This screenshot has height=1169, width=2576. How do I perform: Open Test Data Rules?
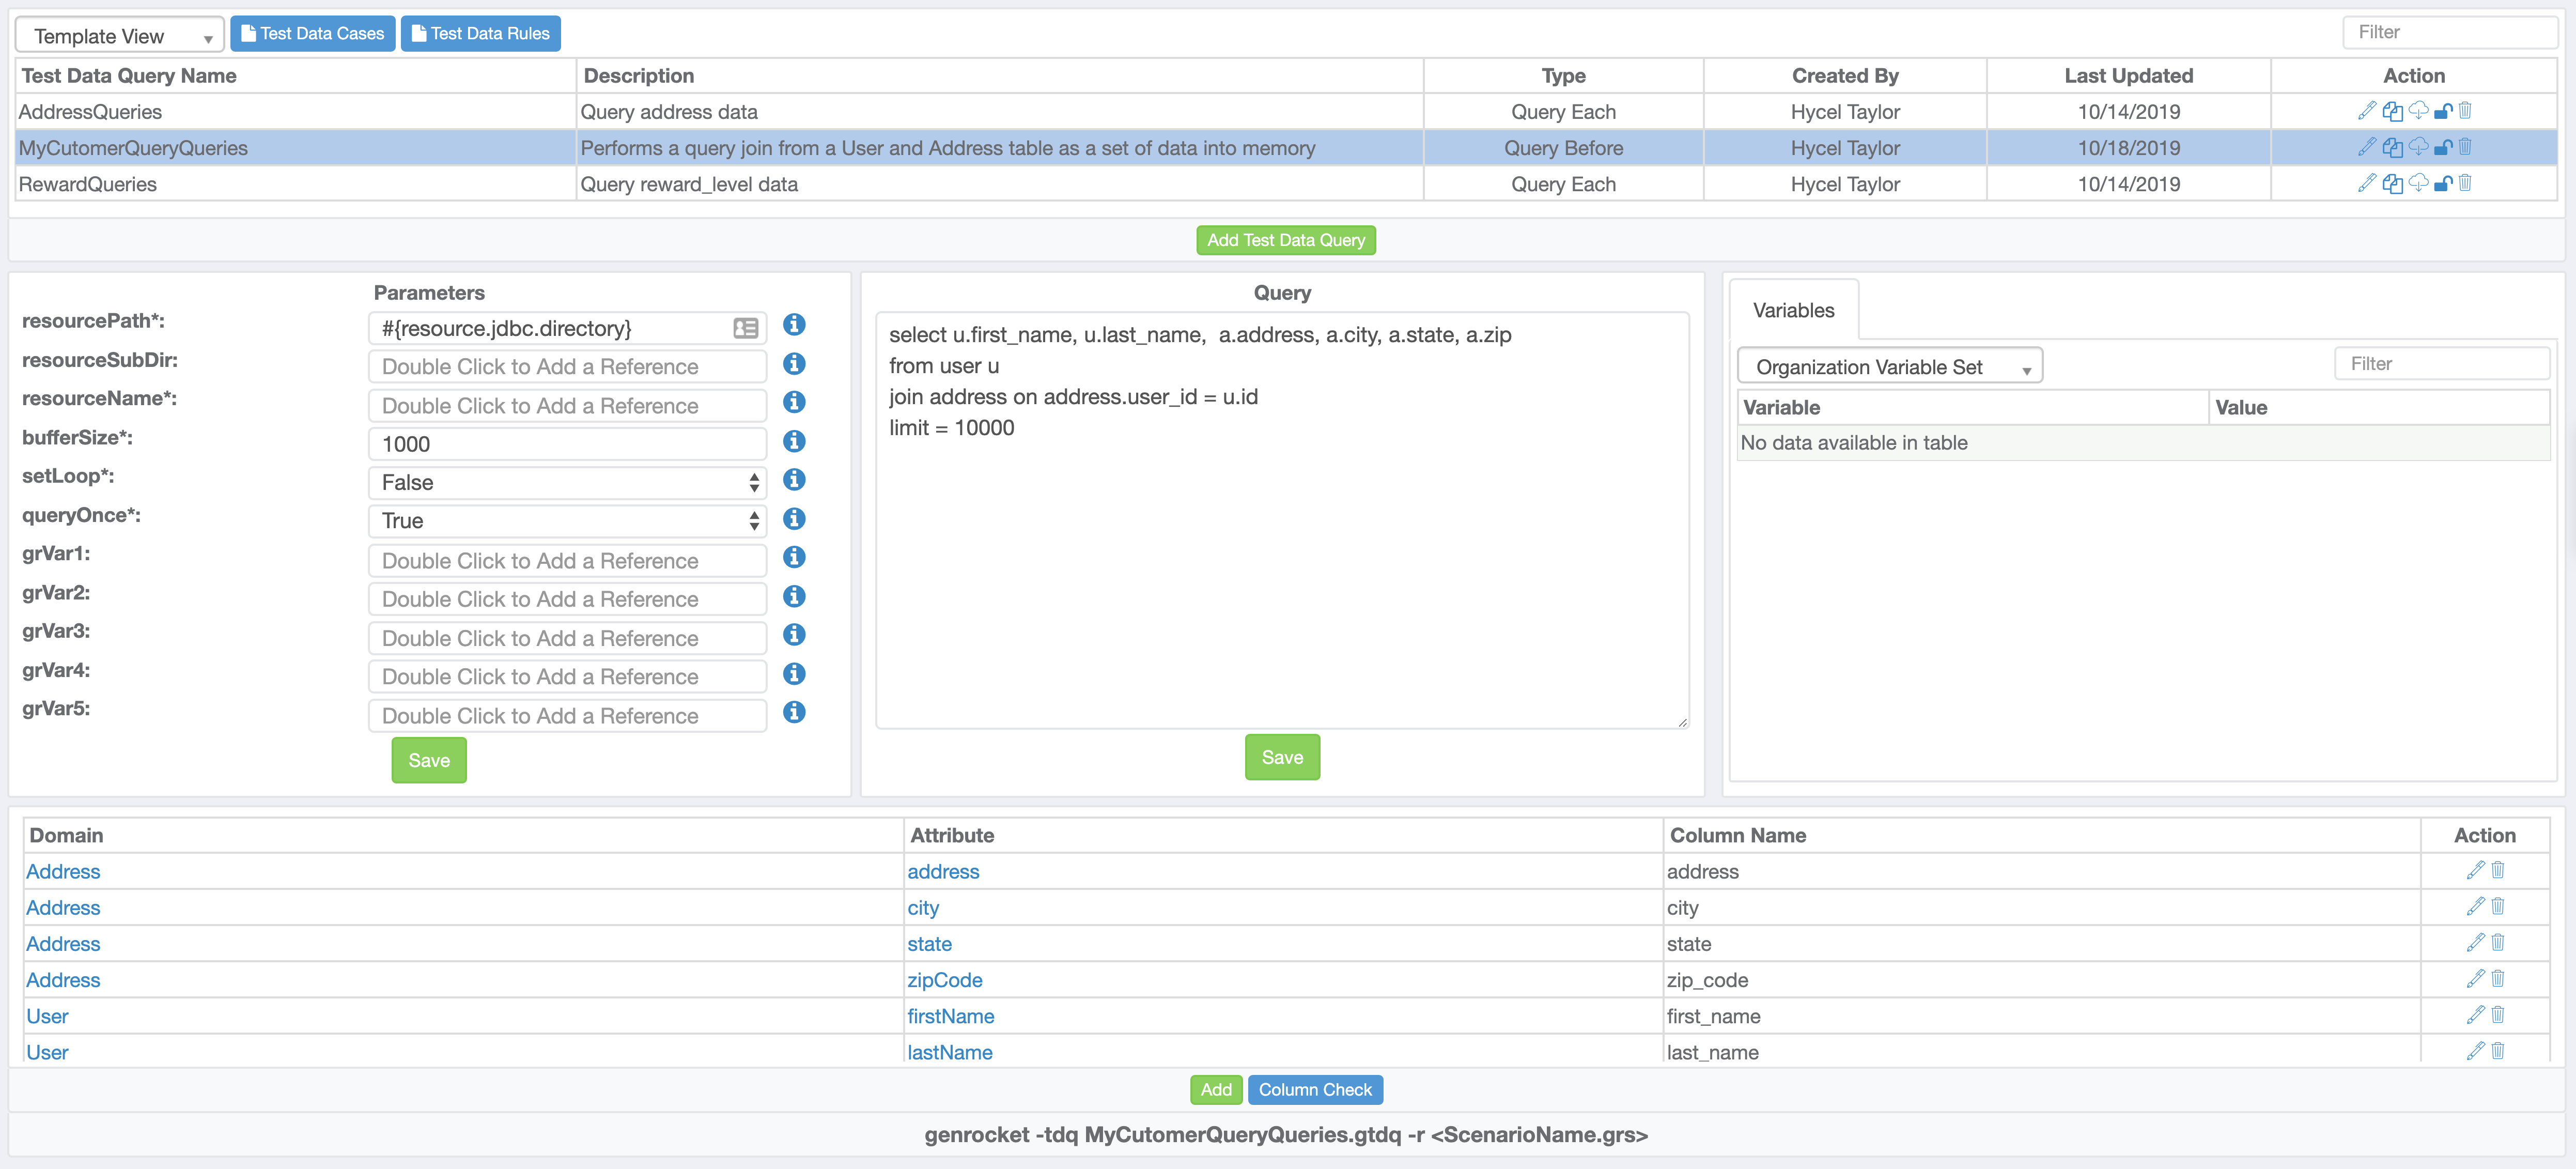pos(480,33)
